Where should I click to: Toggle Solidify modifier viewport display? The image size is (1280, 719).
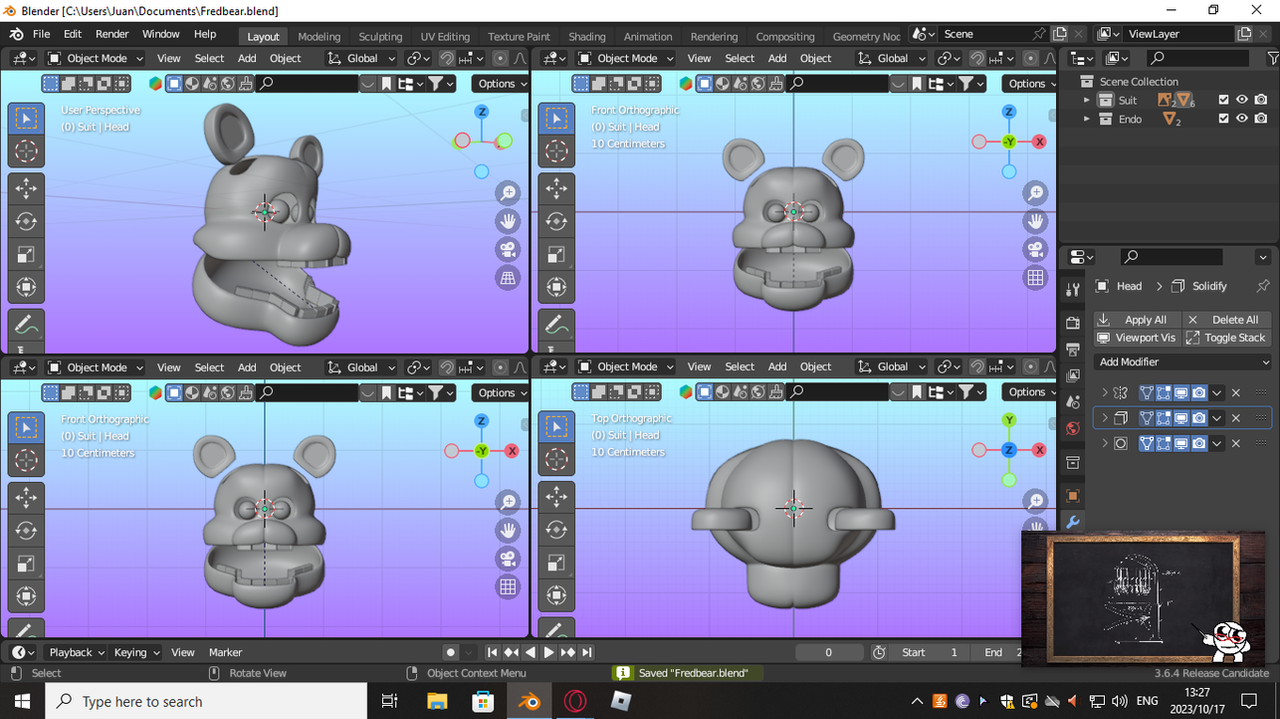click(1181, 418)
